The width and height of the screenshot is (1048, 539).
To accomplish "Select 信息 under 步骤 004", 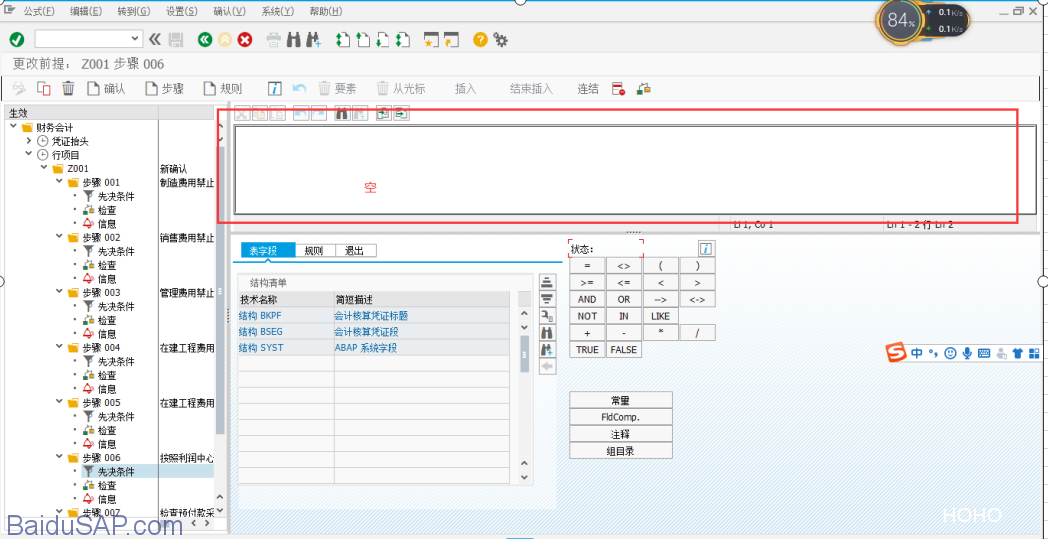I will [107, 389].
